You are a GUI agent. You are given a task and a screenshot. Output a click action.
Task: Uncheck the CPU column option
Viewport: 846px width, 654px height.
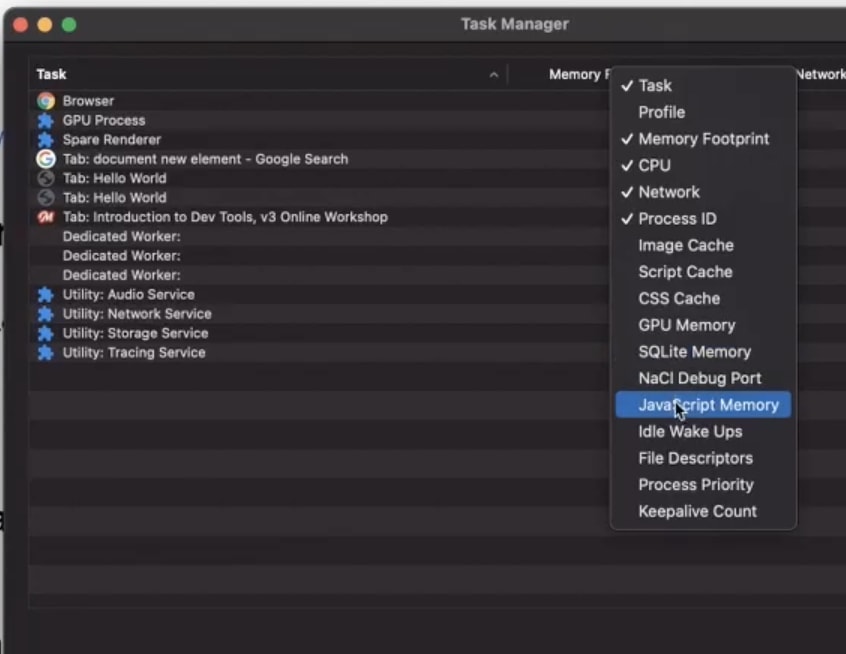click(x=703, y=166)
